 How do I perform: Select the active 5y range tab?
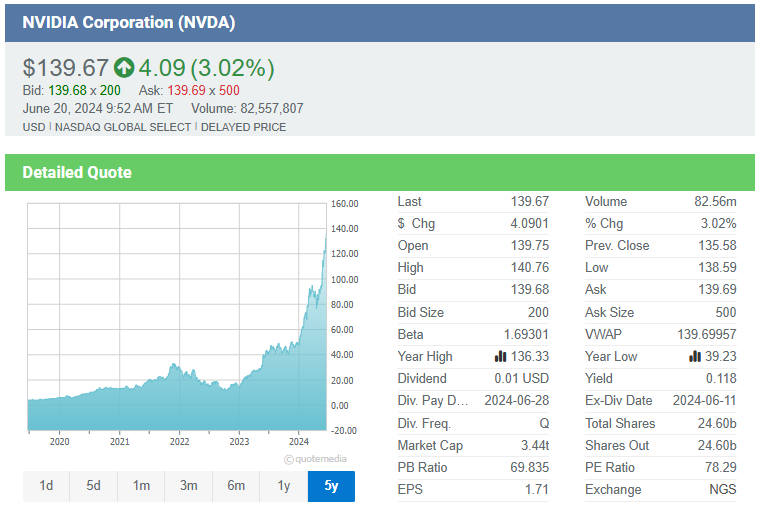(x=331, y=486)
